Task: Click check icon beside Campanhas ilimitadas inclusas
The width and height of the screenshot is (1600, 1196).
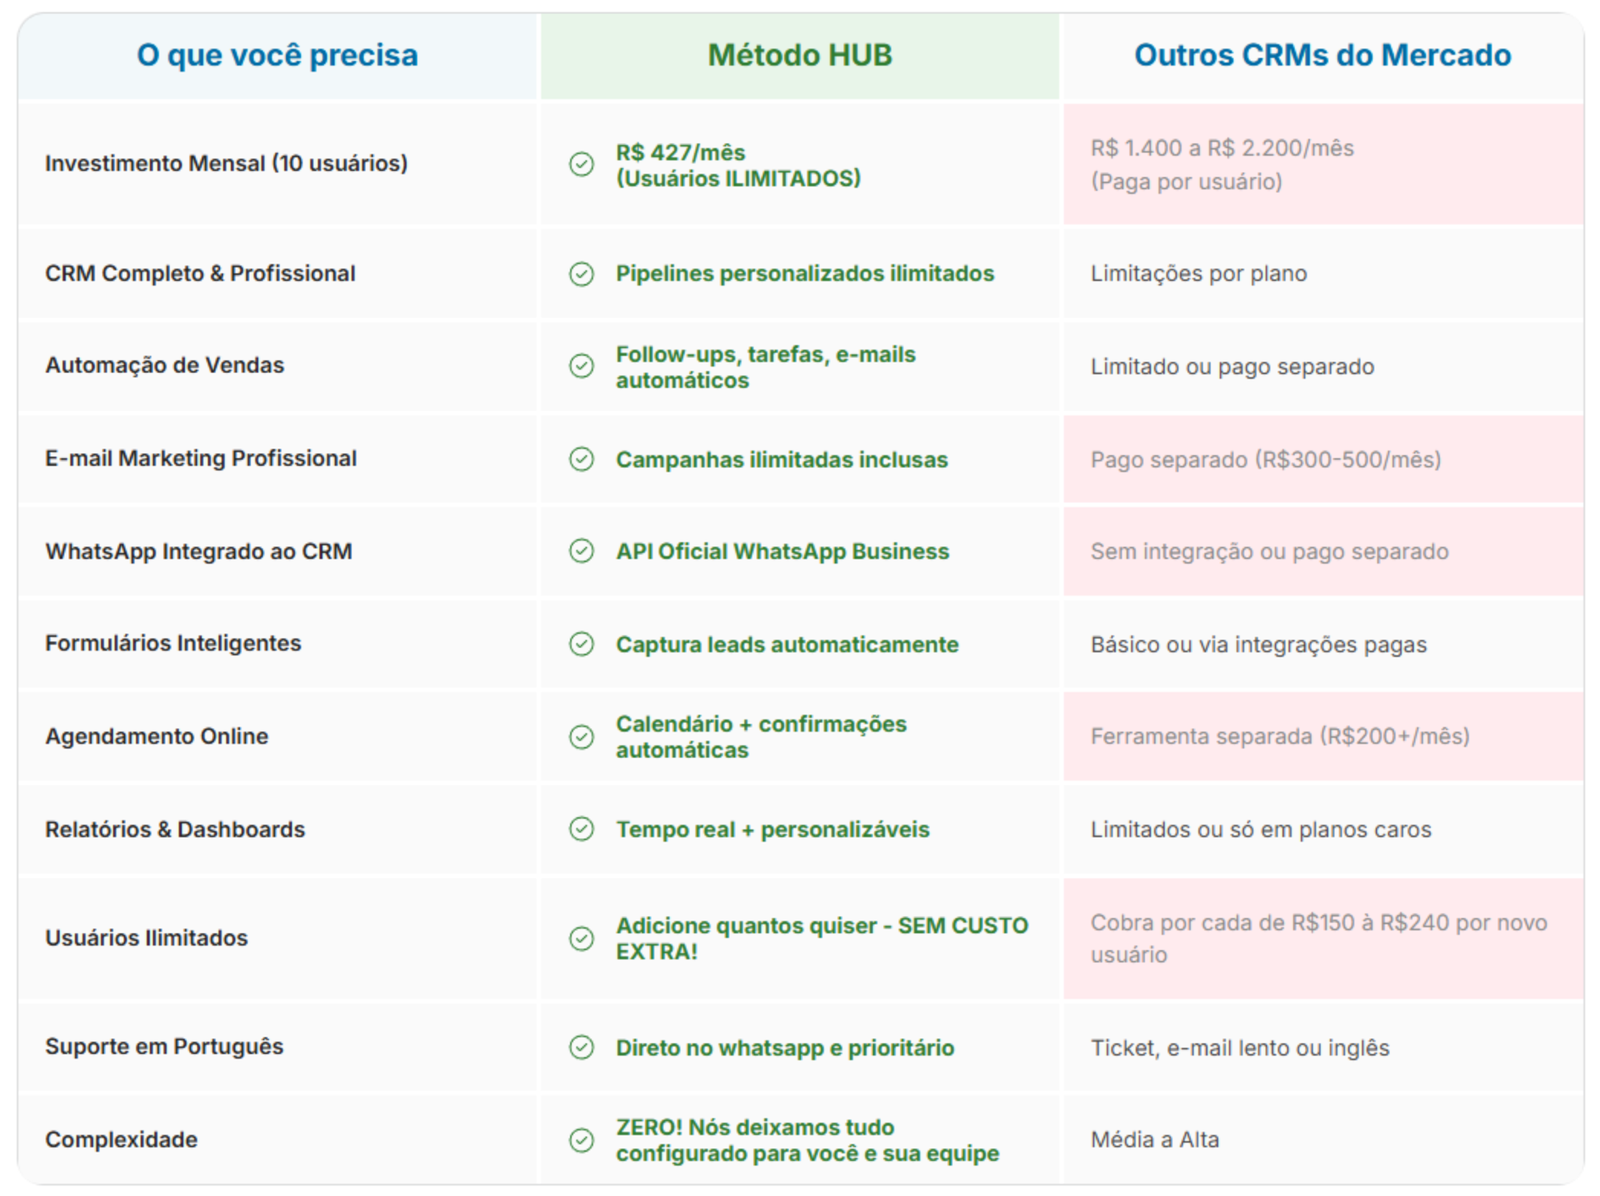Action: 581,459
